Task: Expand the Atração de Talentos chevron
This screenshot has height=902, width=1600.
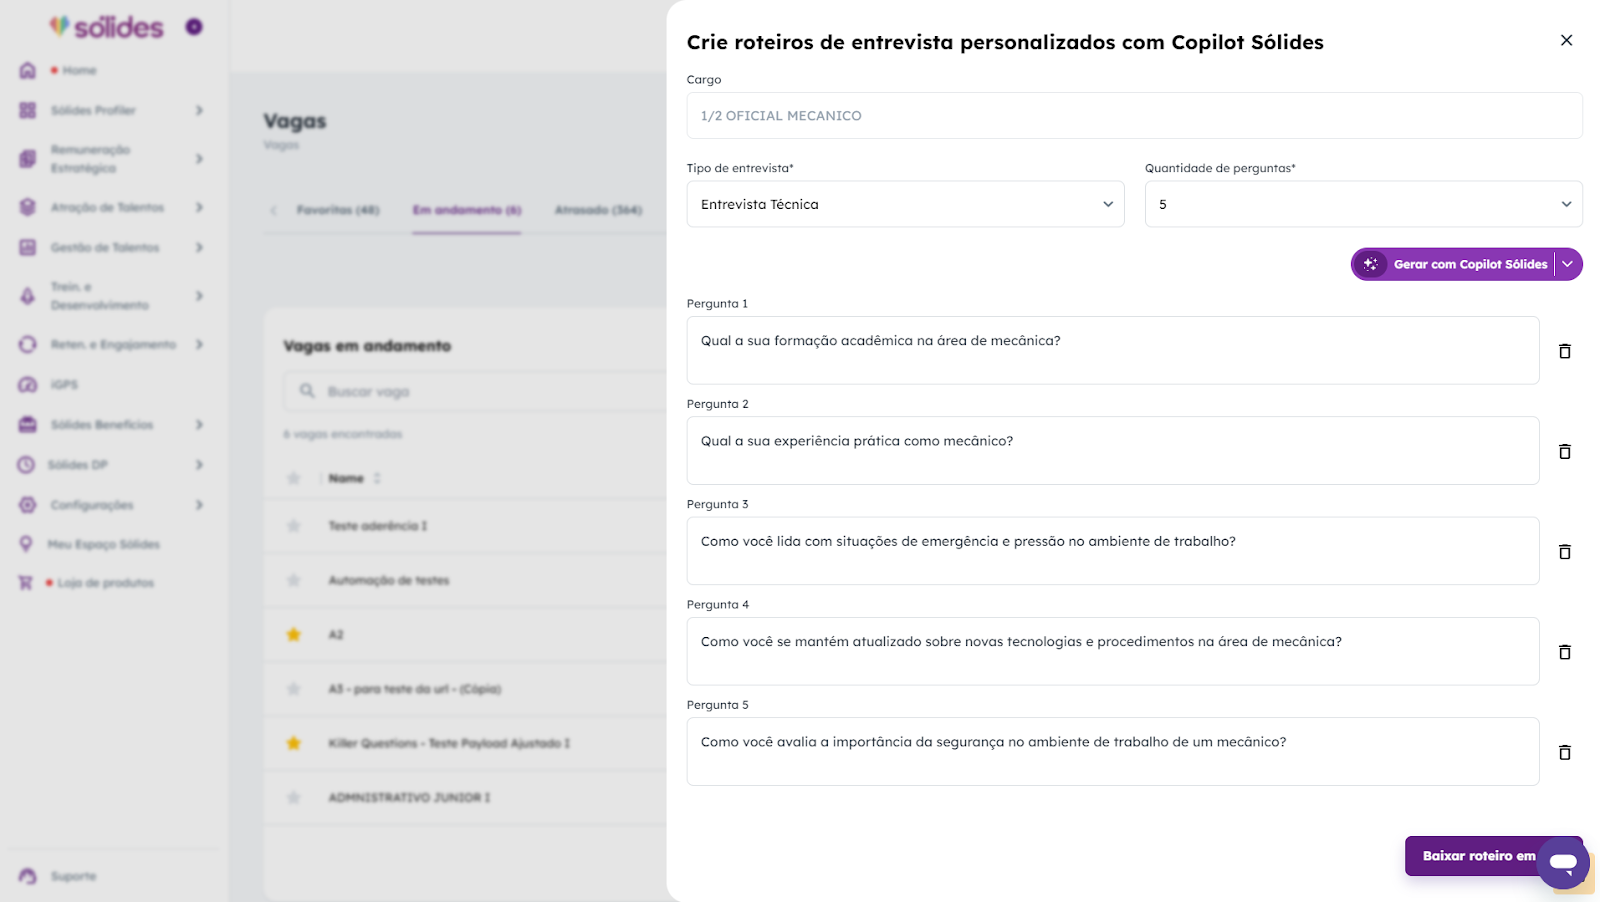Action: (199, 207)
